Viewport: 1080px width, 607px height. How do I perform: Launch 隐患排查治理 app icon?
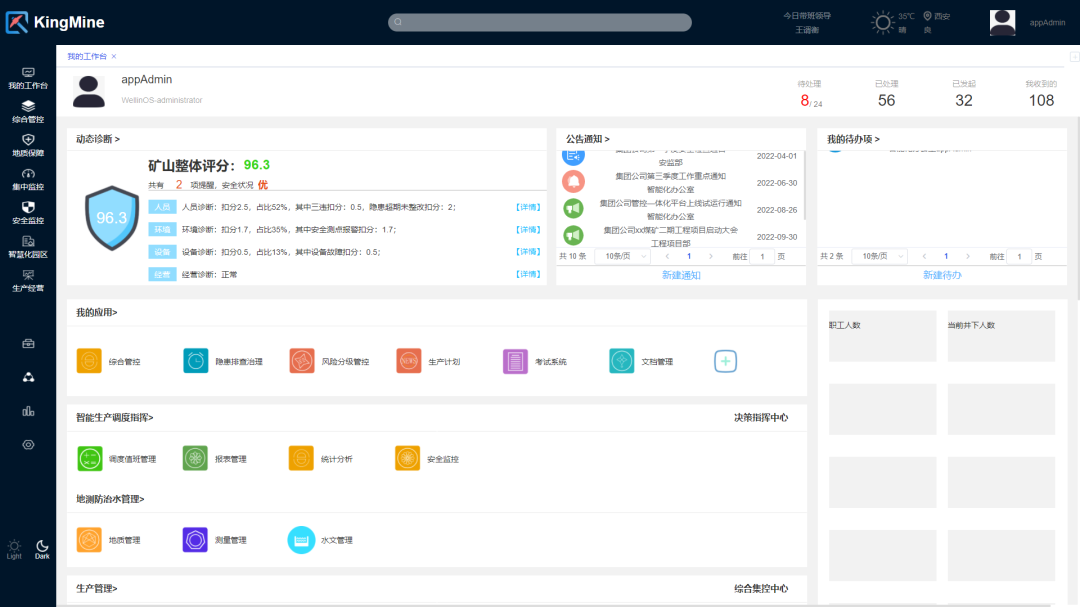tap(196, 361)
